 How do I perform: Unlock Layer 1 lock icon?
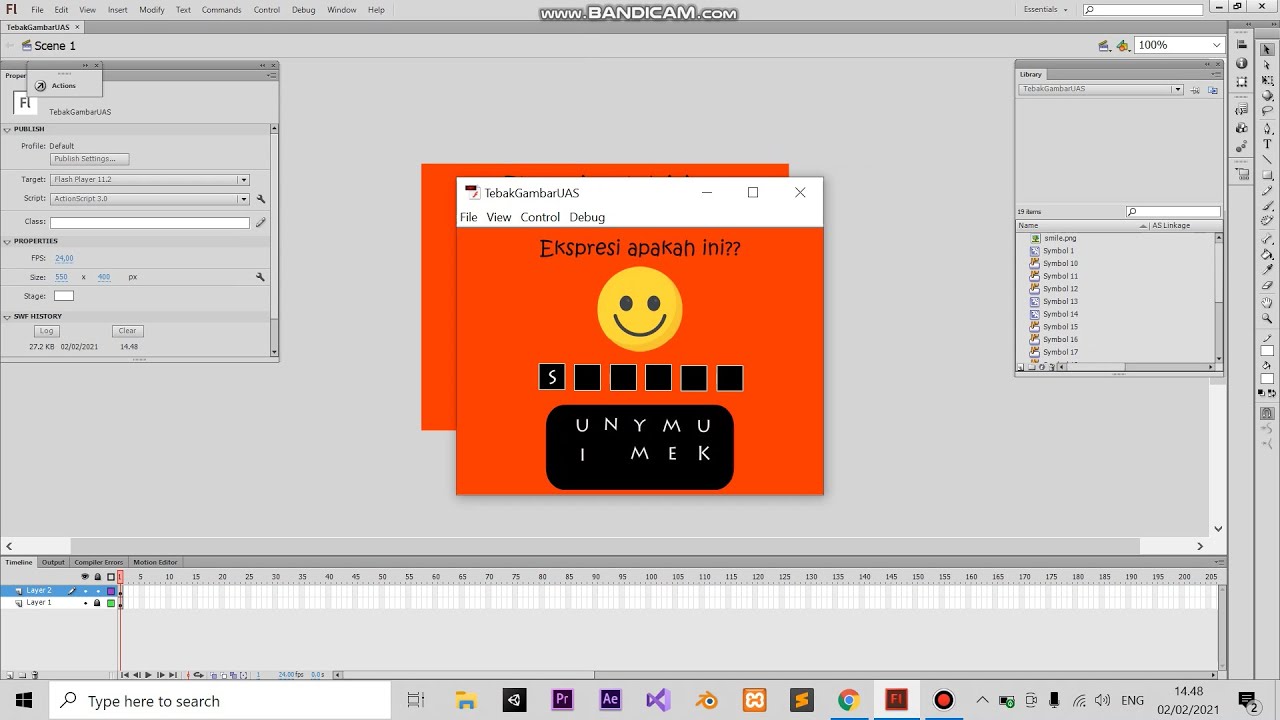tap(97, 603)
